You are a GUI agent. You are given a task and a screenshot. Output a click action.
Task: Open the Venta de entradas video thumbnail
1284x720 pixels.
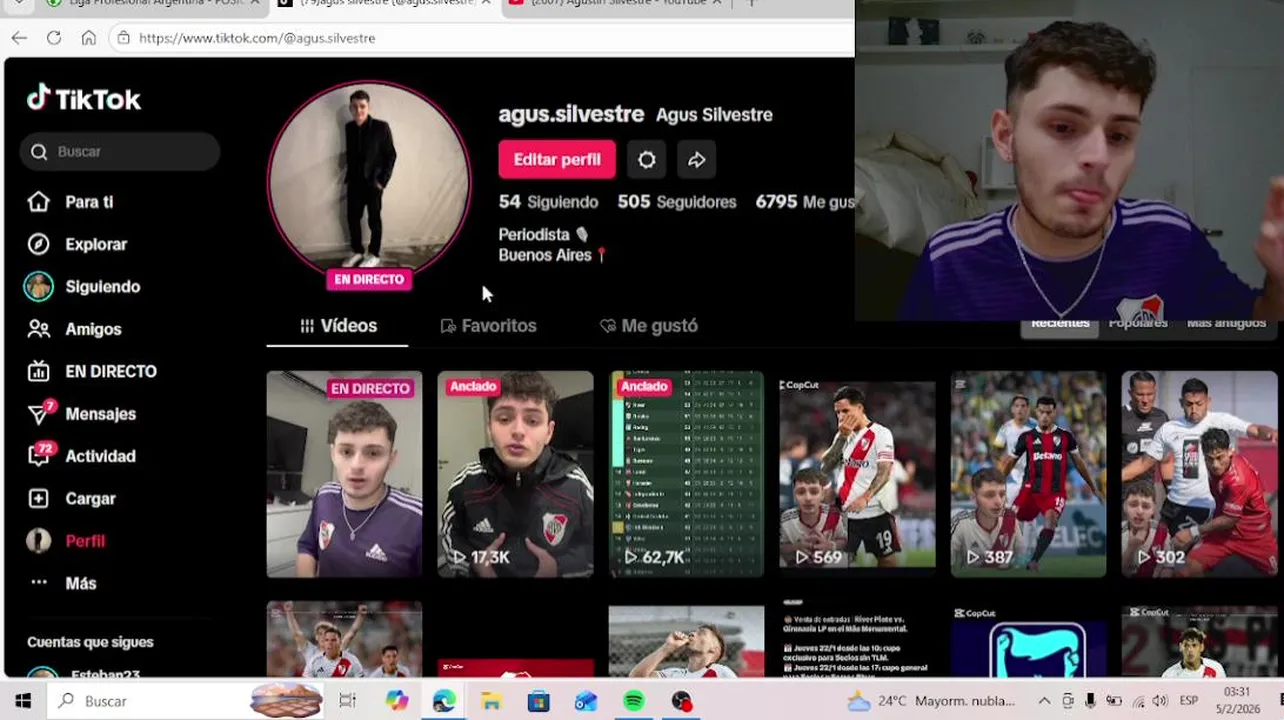[x=857, y=639]
